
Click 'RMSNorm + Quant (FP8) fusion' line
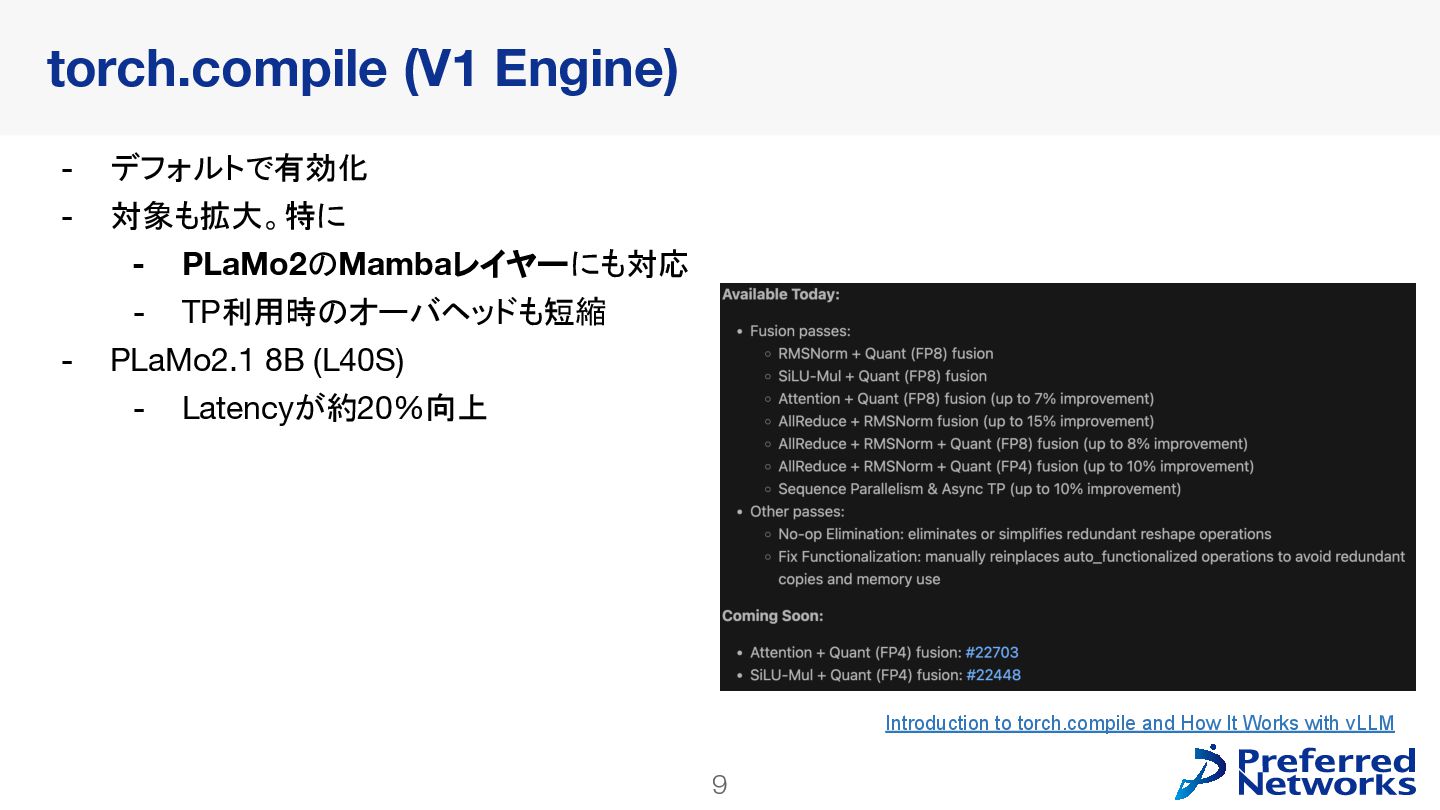pyautogui.click(x=886, y=353)
